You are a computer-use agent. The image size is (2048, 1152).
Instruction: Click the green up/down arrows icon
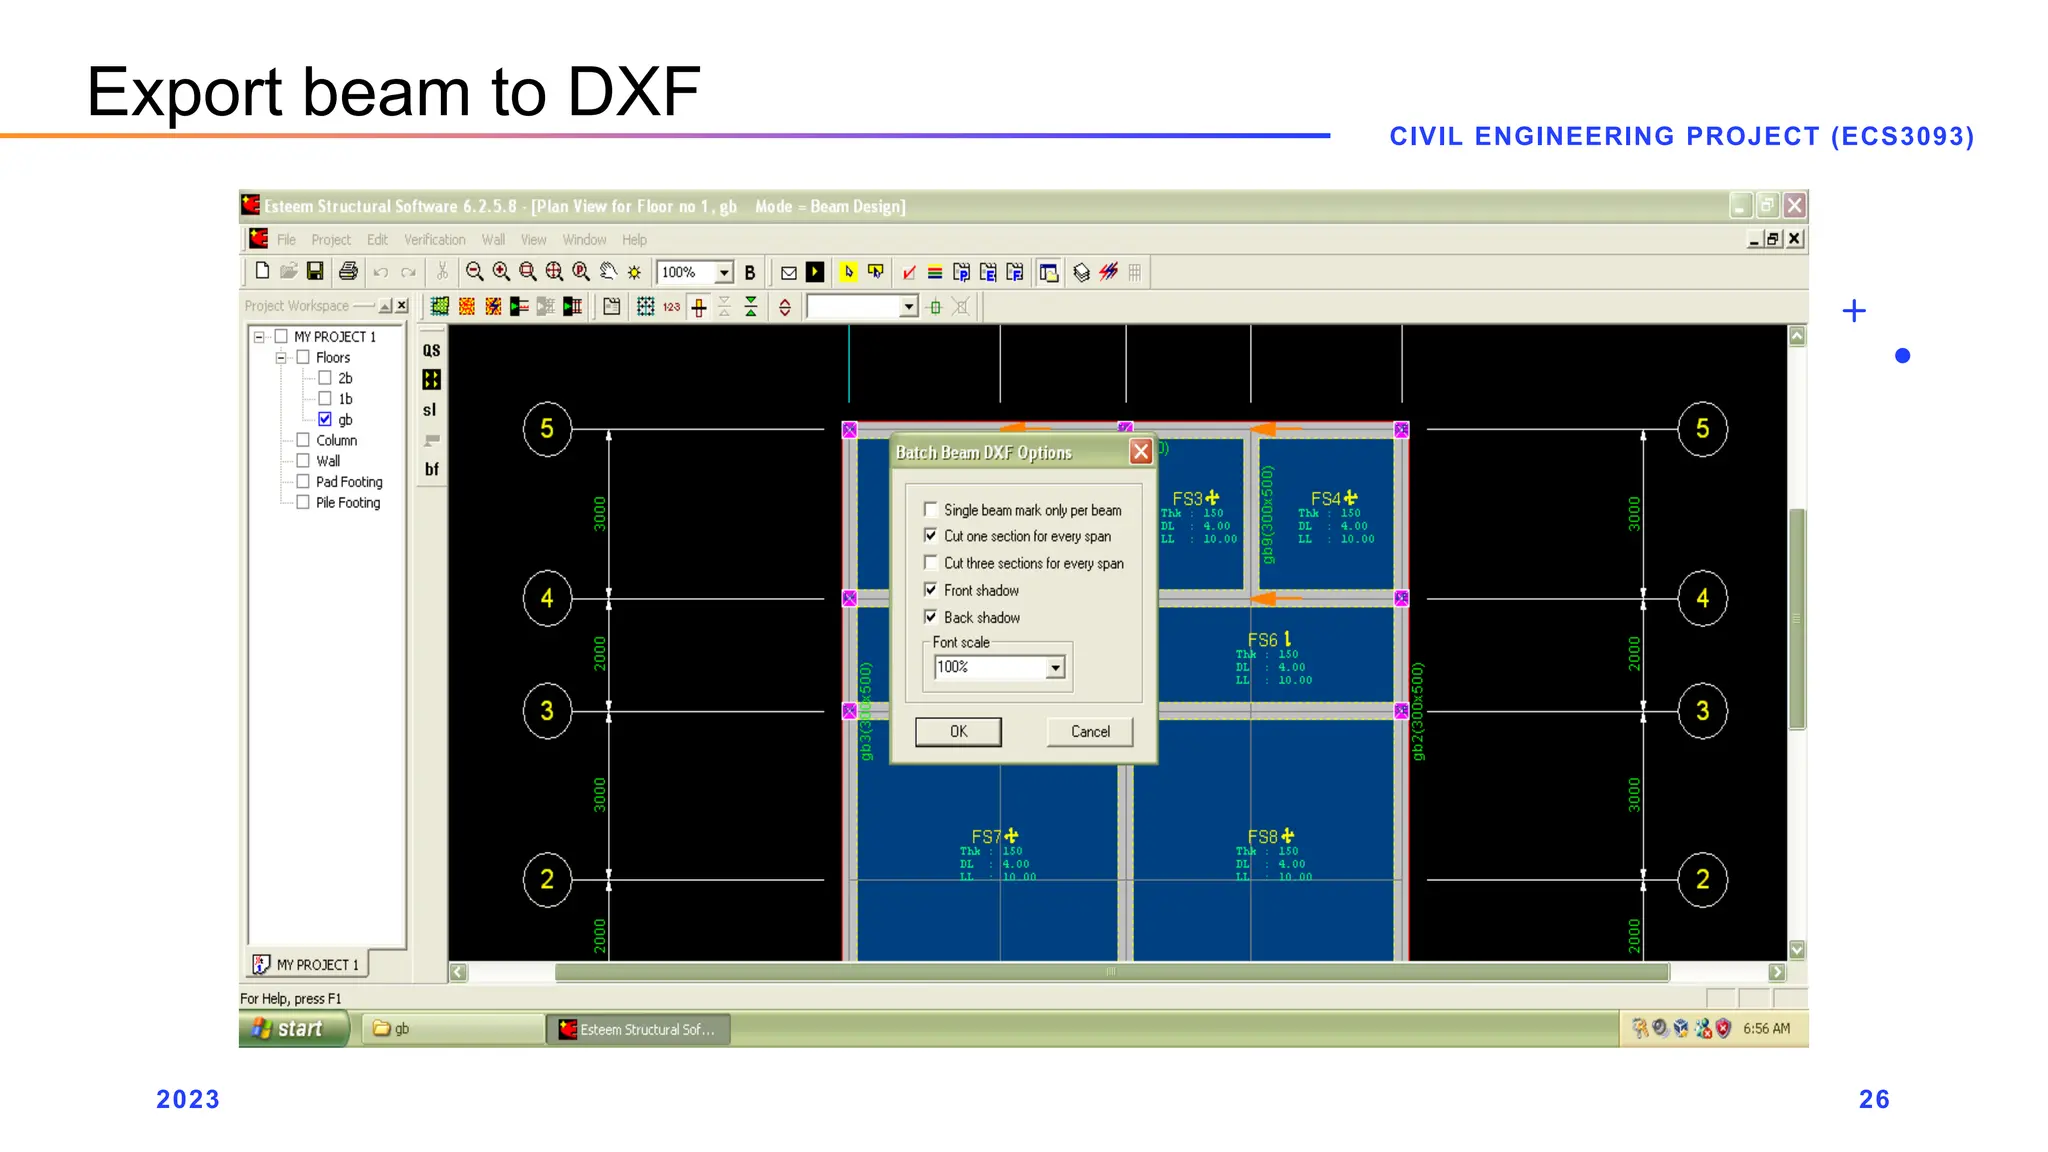751,307
